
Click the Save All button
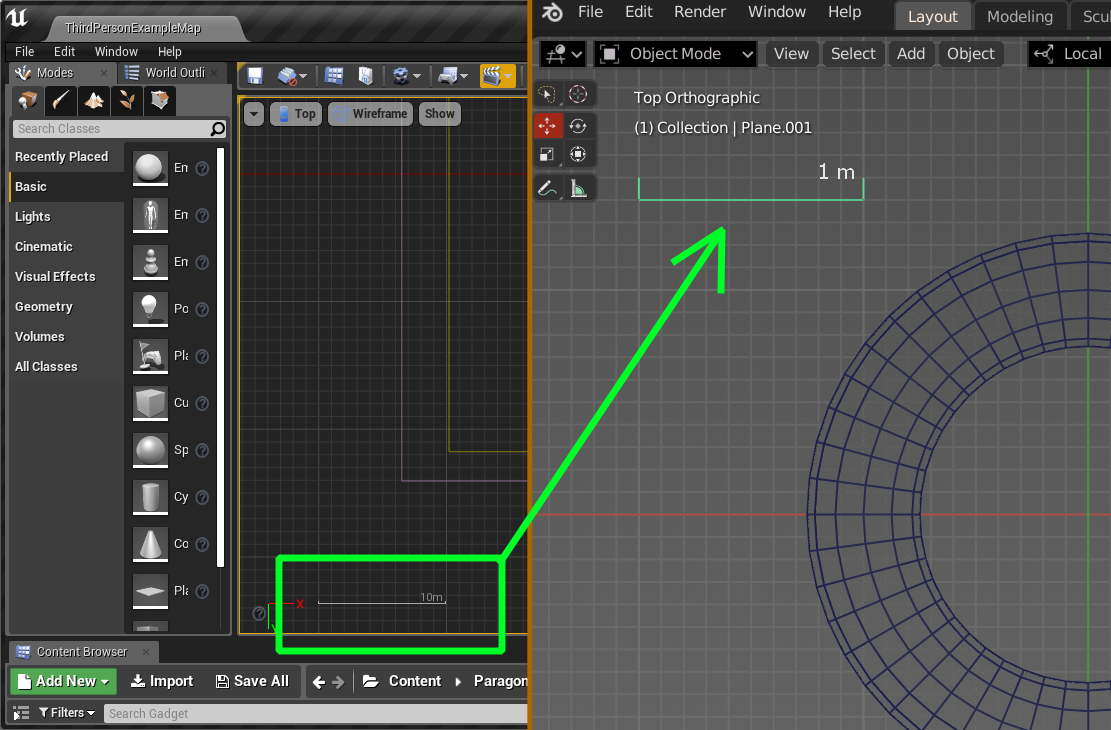click(x=252, y=681)
